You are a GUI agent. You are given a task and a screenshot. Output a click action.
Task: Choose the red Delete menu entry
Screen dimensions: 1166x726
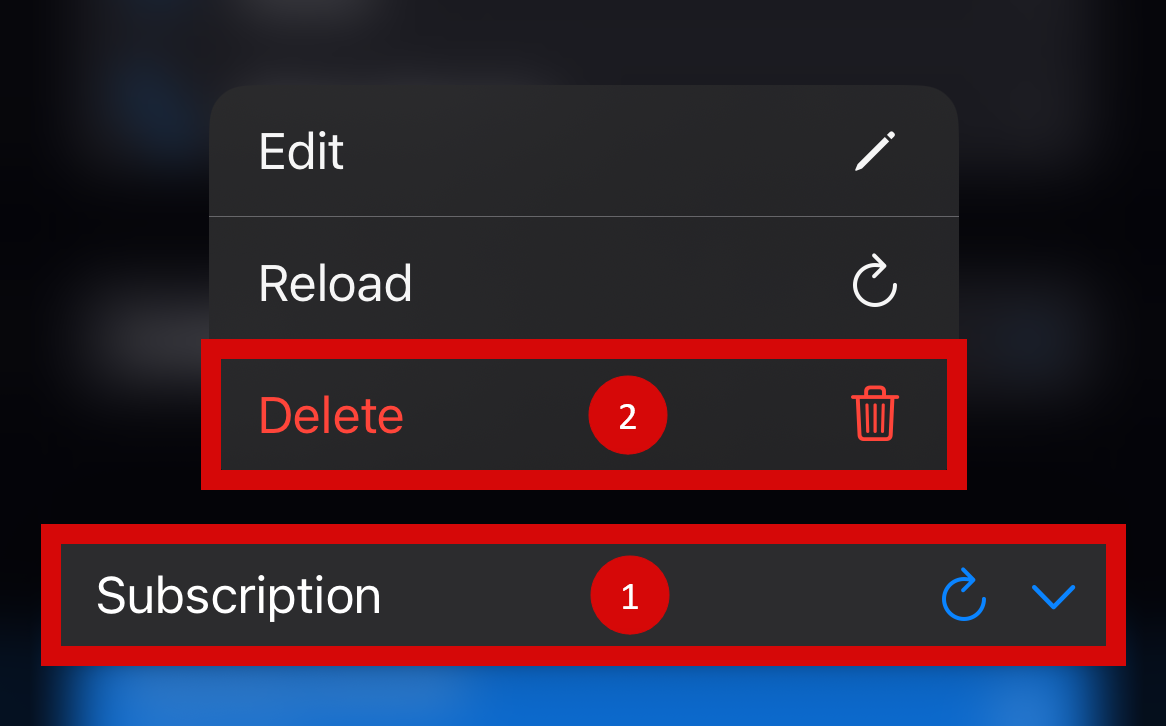pos(584,414)
